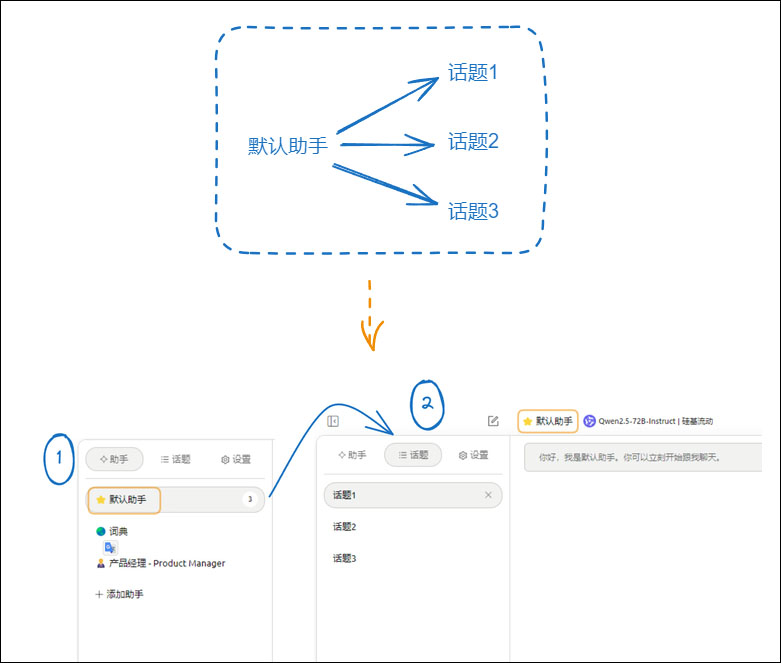
Task: Click the globe icon next to 词典
Action: point(101,531)
